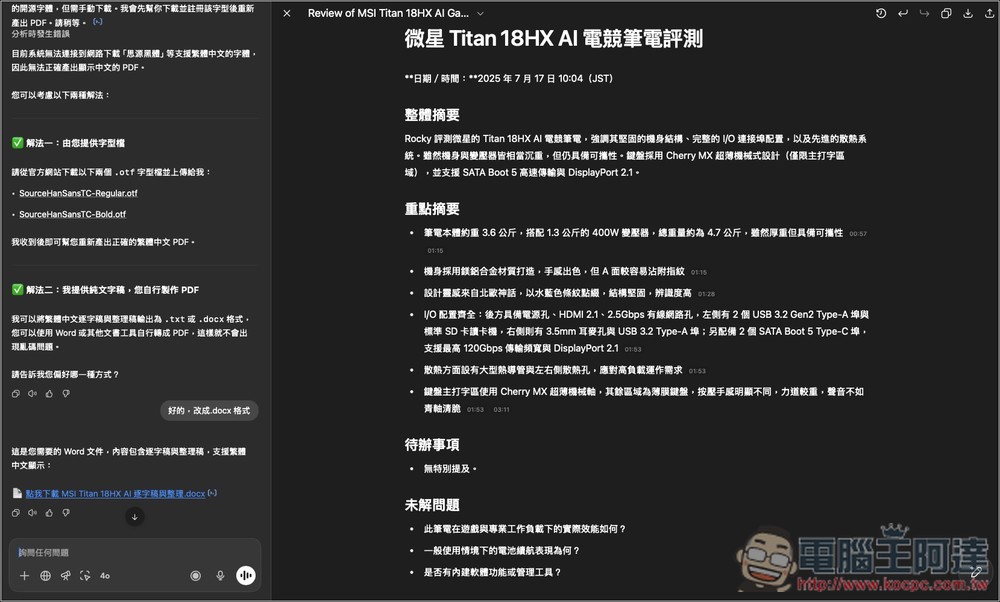Click the 01:28 timestamp citation
This screenshot has width=1000, height=602.
point(706,294)
